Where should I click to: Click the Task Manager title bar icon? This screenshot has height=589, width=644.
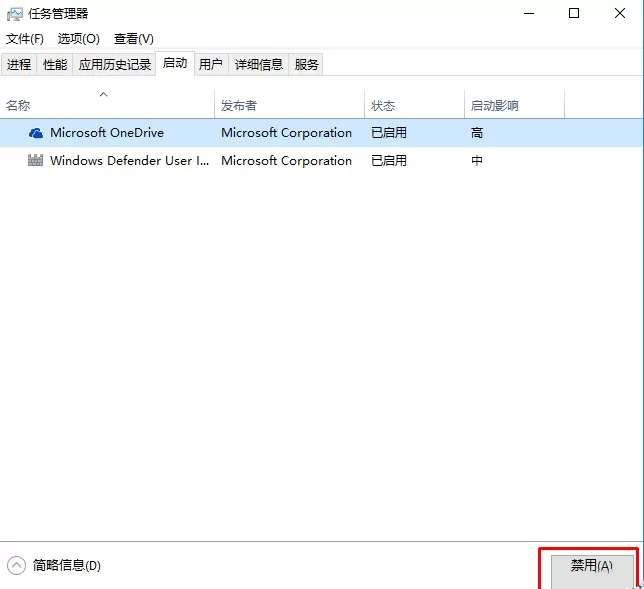(x=15, y=14)
